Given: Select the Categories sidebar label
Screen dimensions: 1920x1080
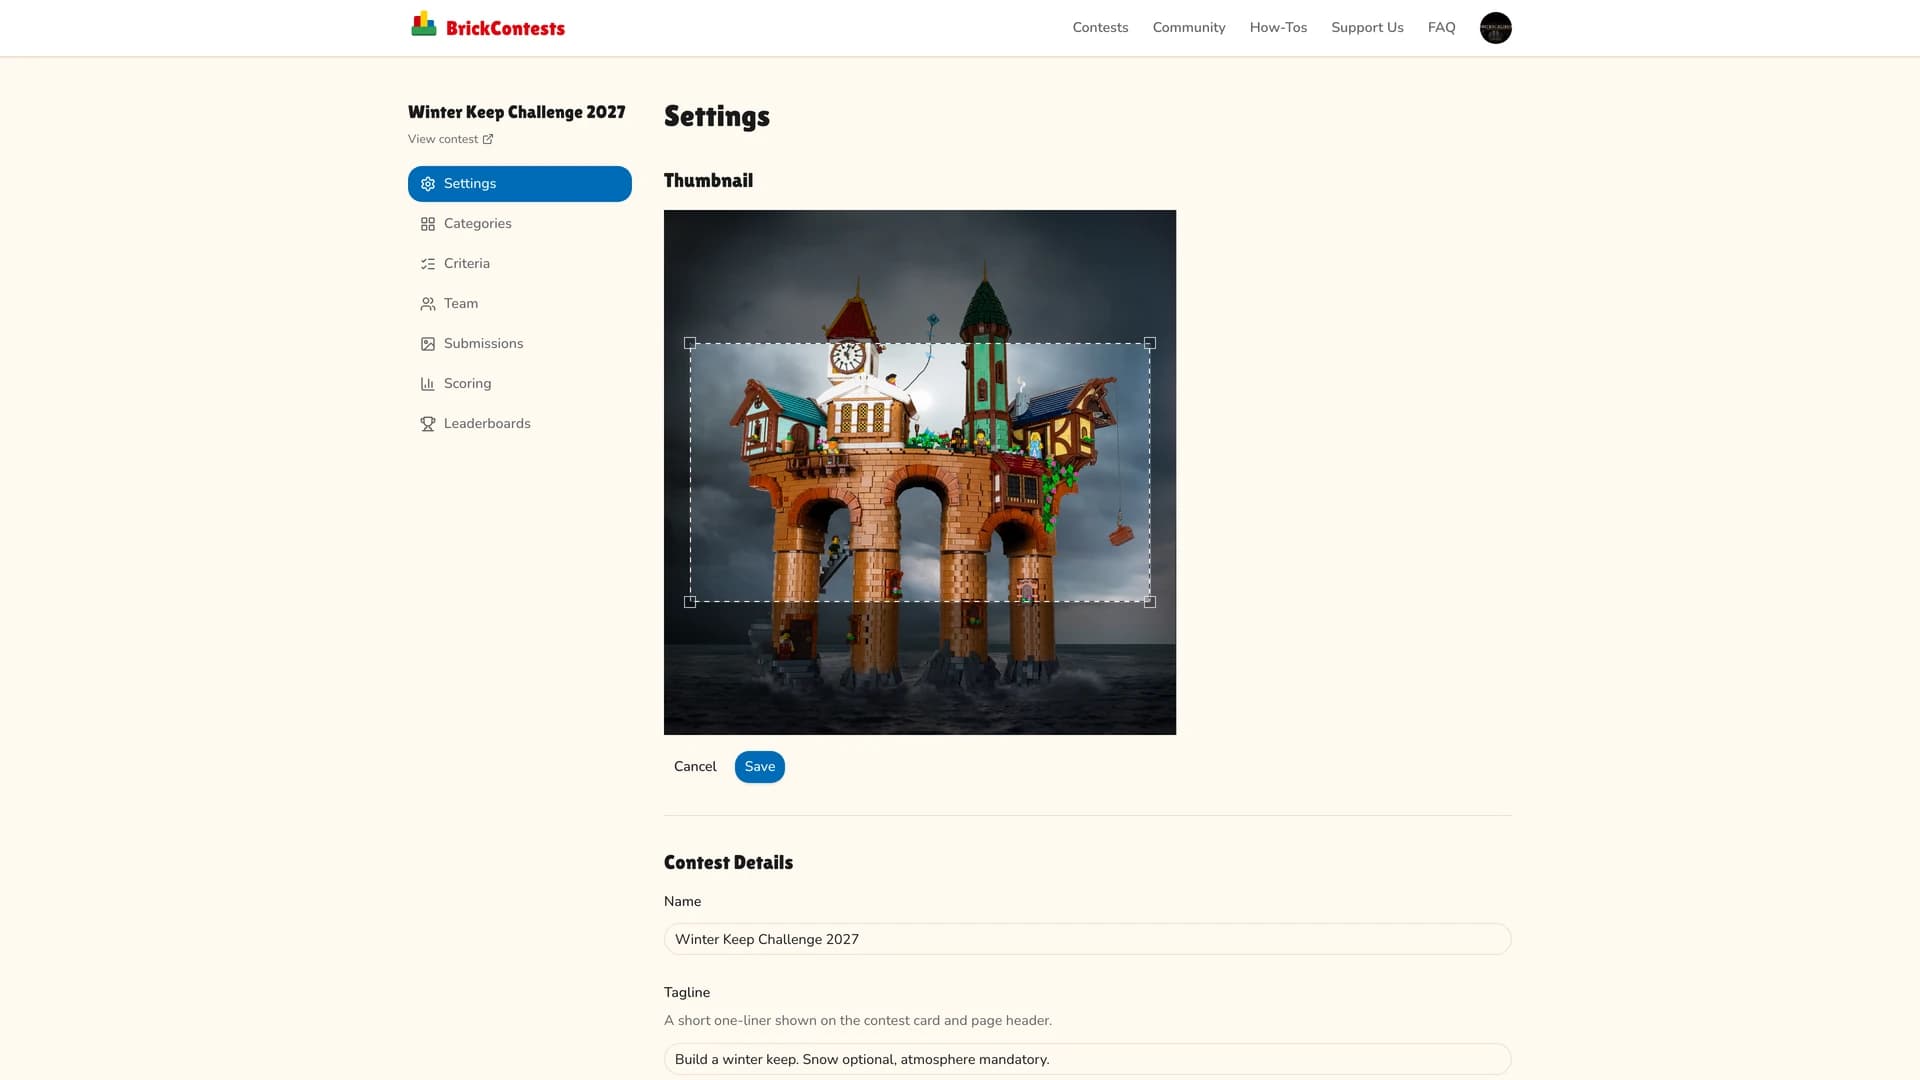Looking at the screenshot, I should 478,224.
